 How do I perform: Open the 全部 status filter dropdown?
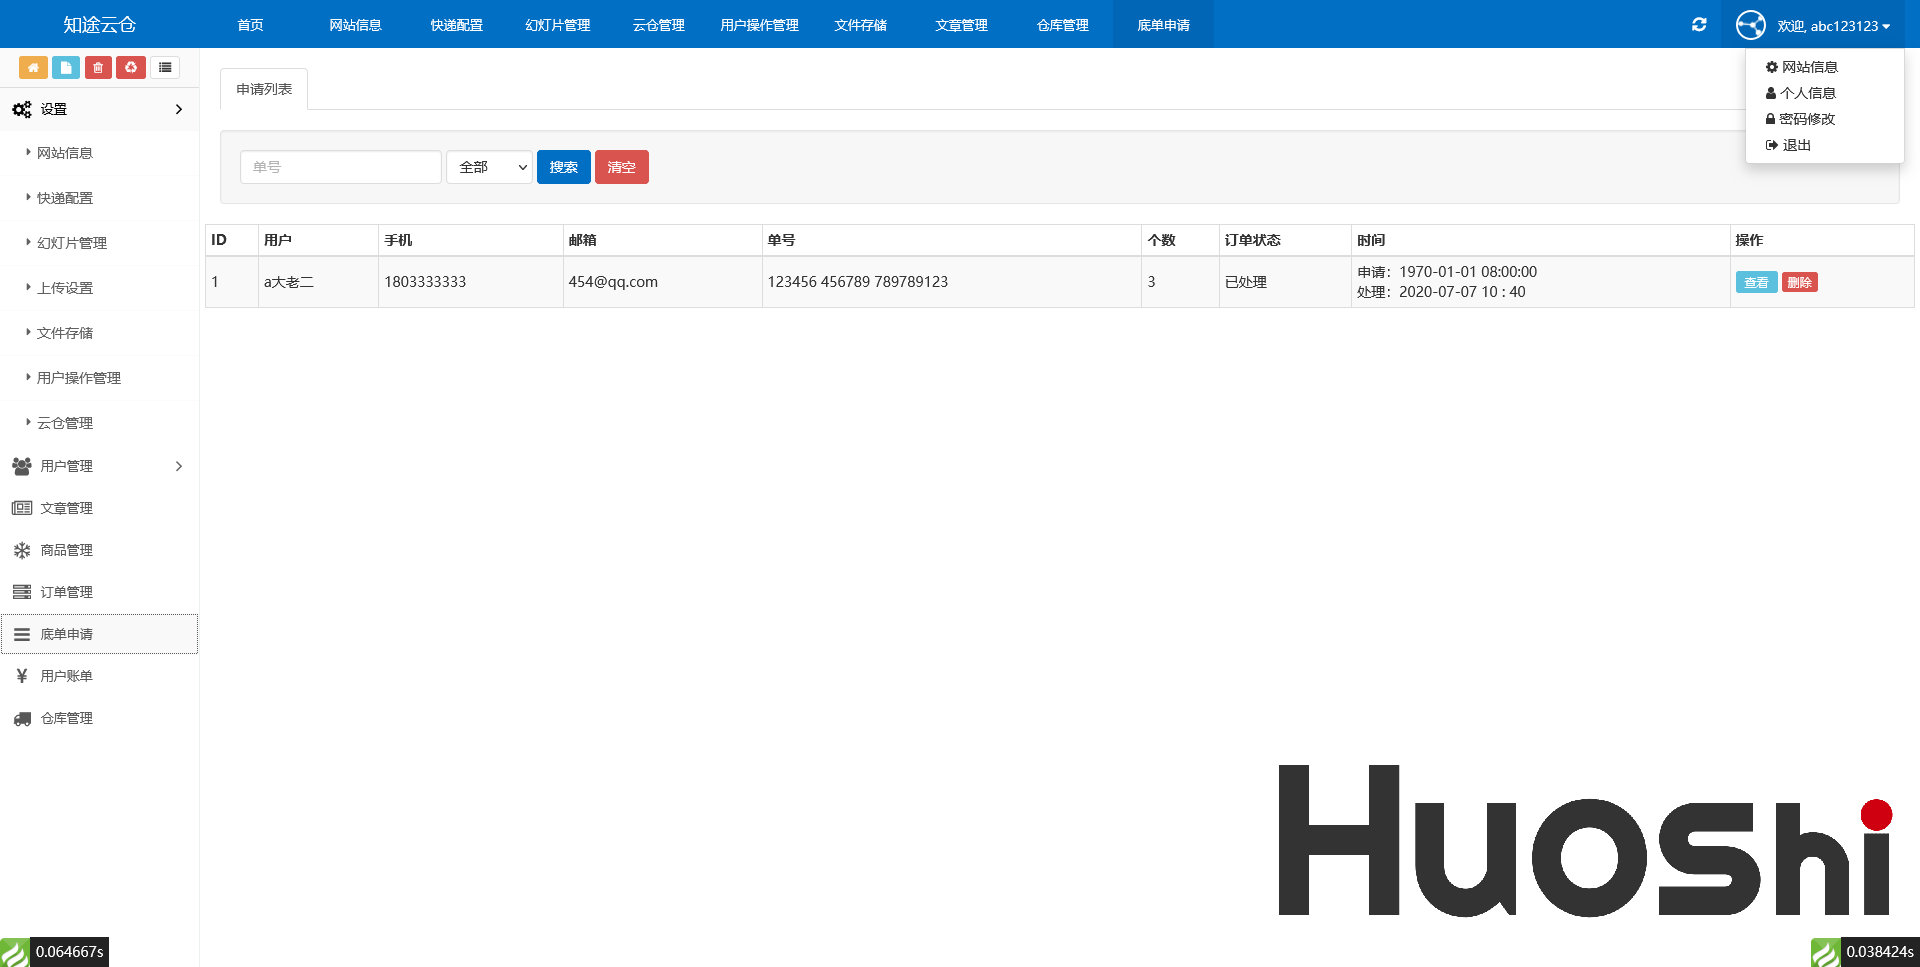click(489, 167)
